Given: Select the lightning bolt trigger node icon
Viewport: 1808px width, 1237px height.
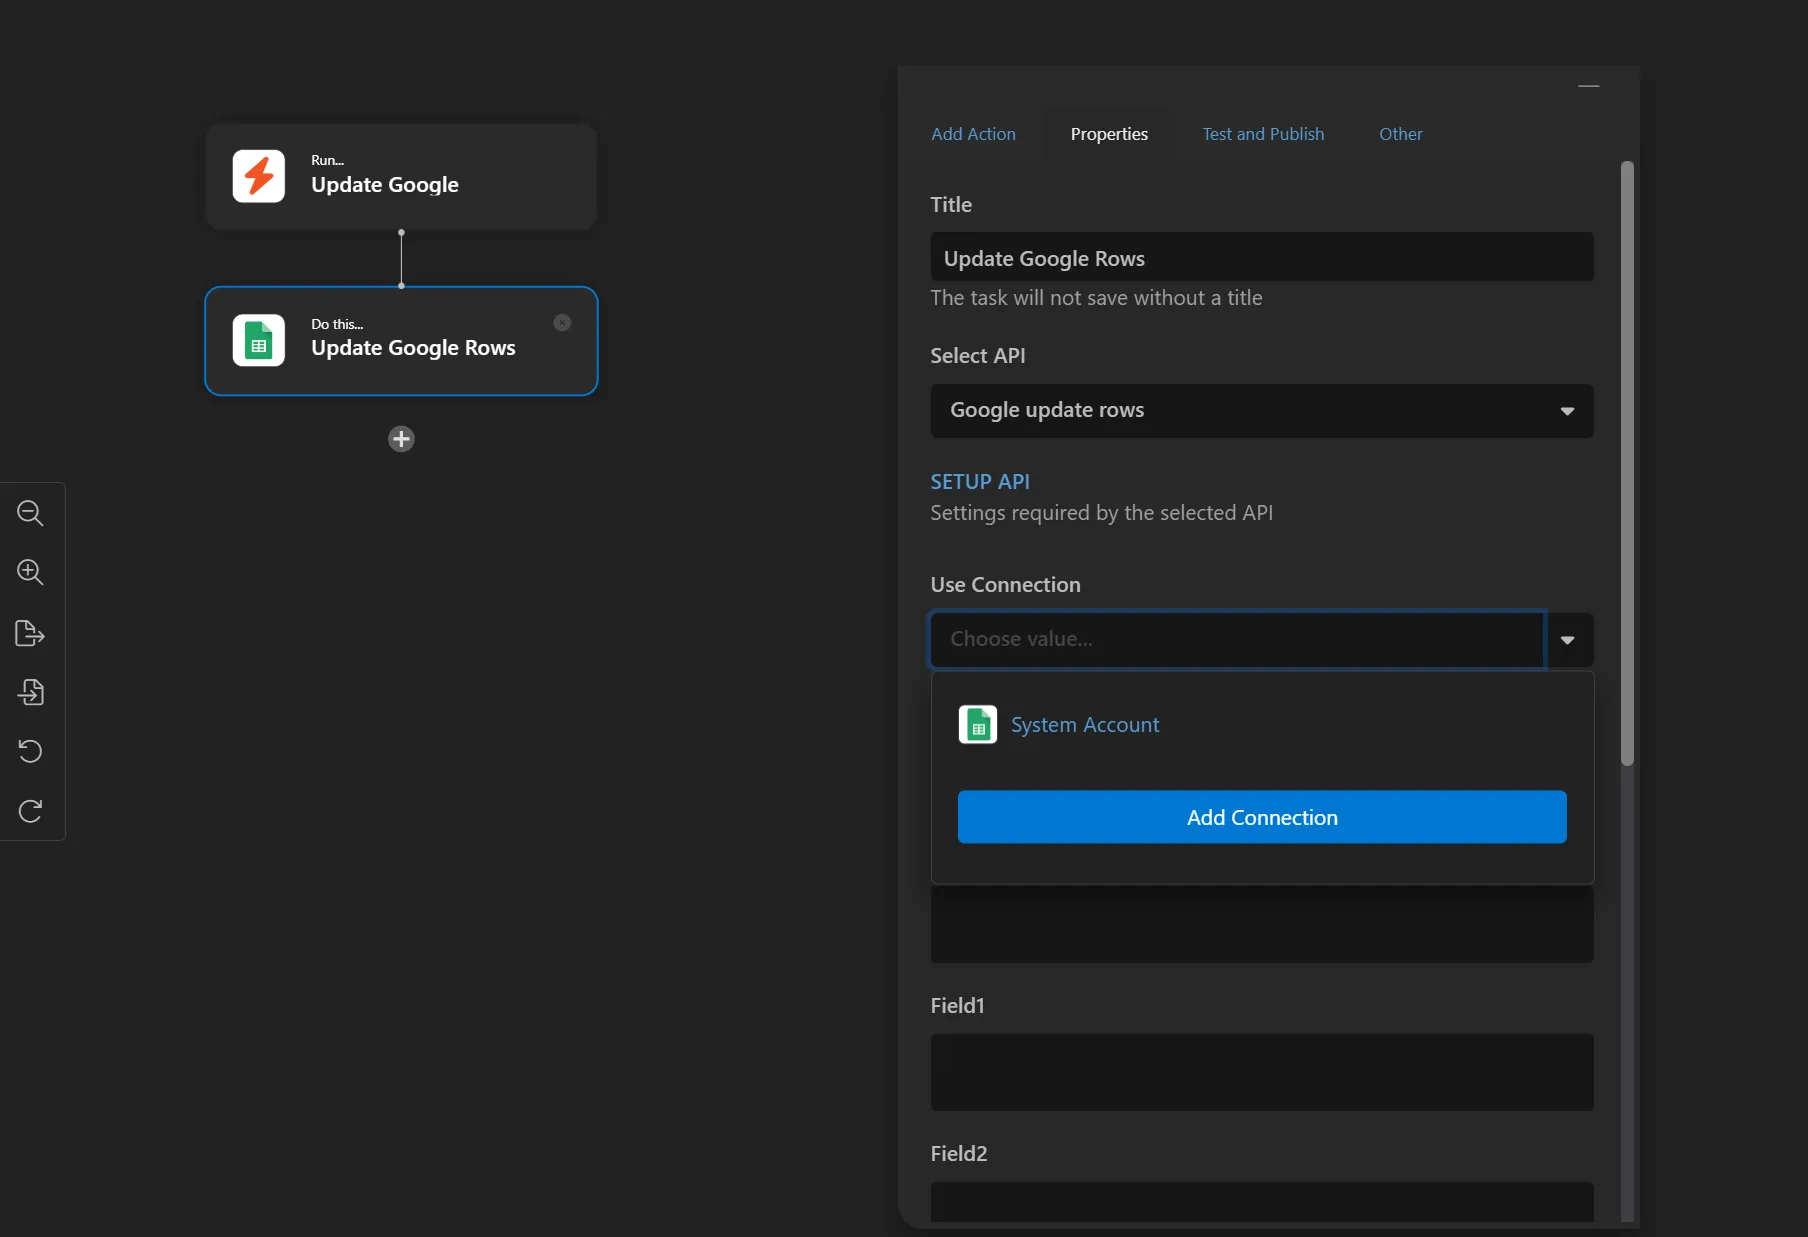Looking at the screenshot, I should 259,176.
